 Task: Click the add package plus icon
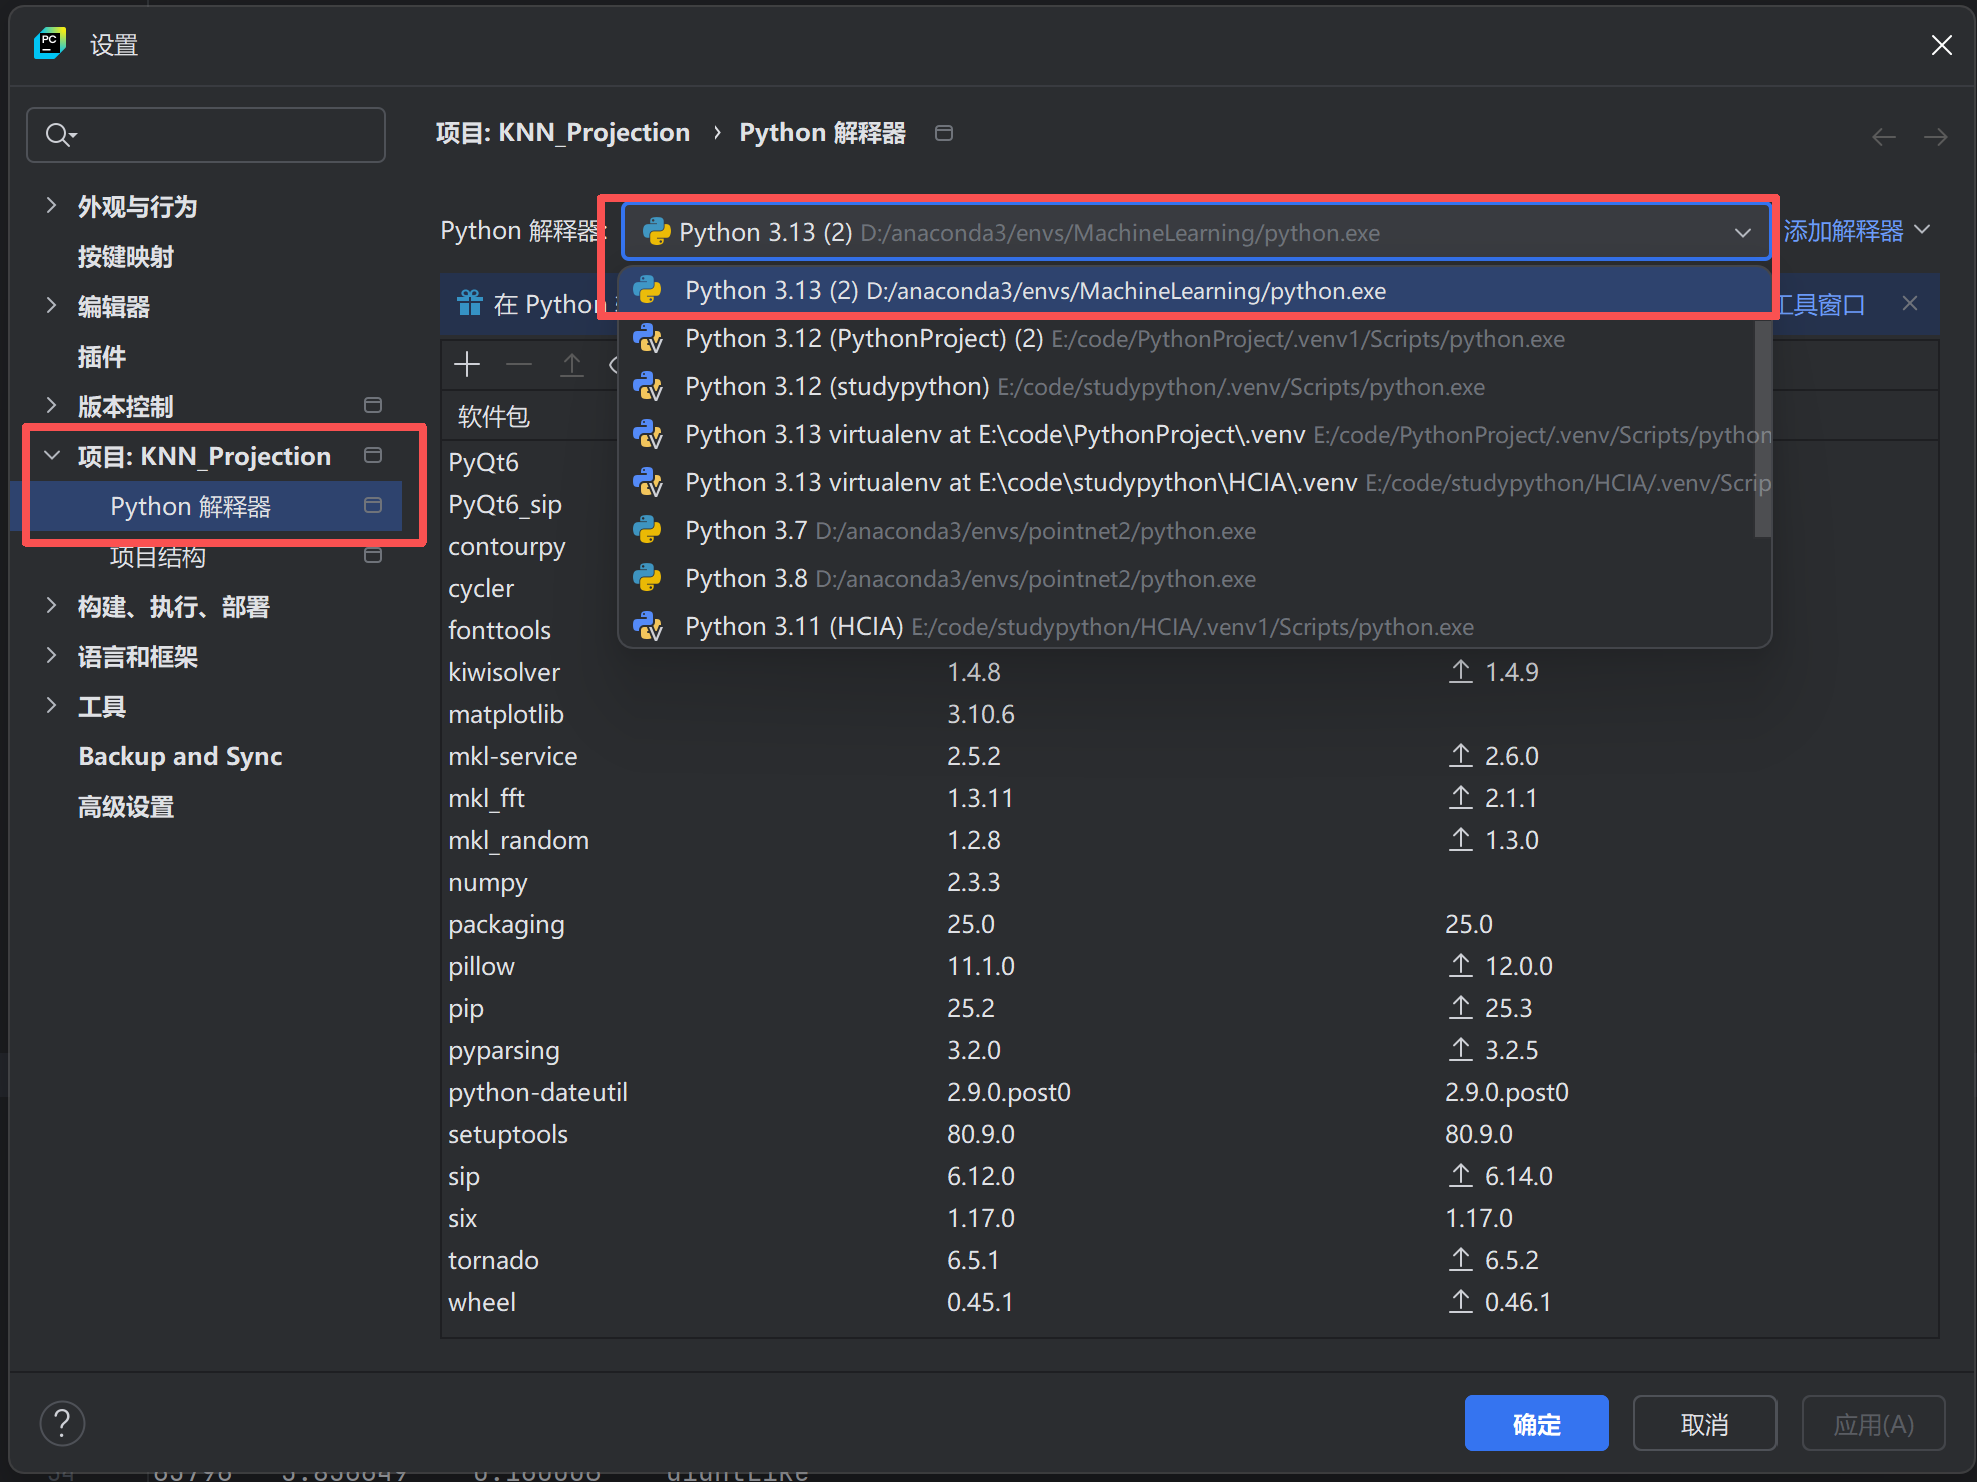point(467,364)
